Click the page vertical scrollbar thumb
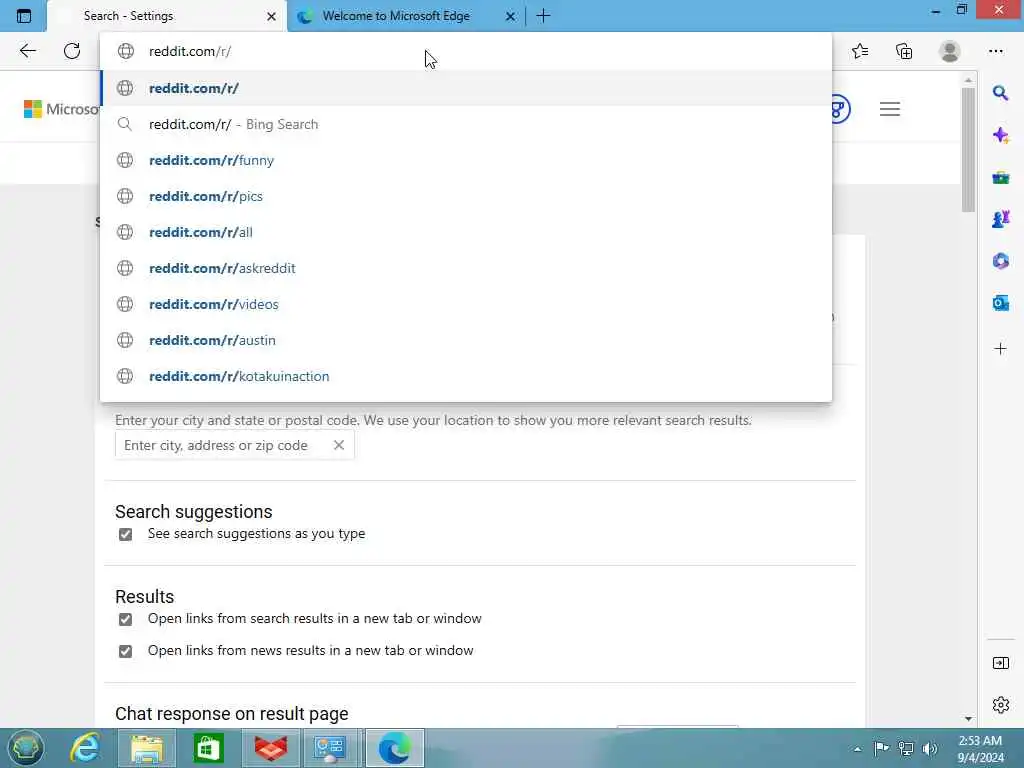The image size is (1024, 768). tap(968, 150)
